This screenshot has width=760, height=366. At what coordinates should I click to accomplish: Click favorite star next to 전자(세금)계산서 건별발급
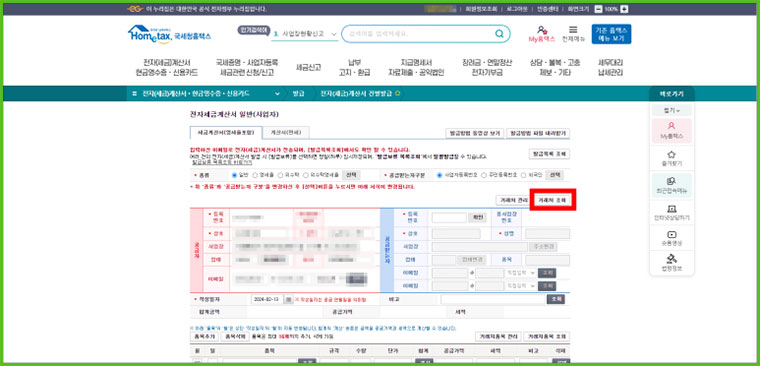click(398, 94)
